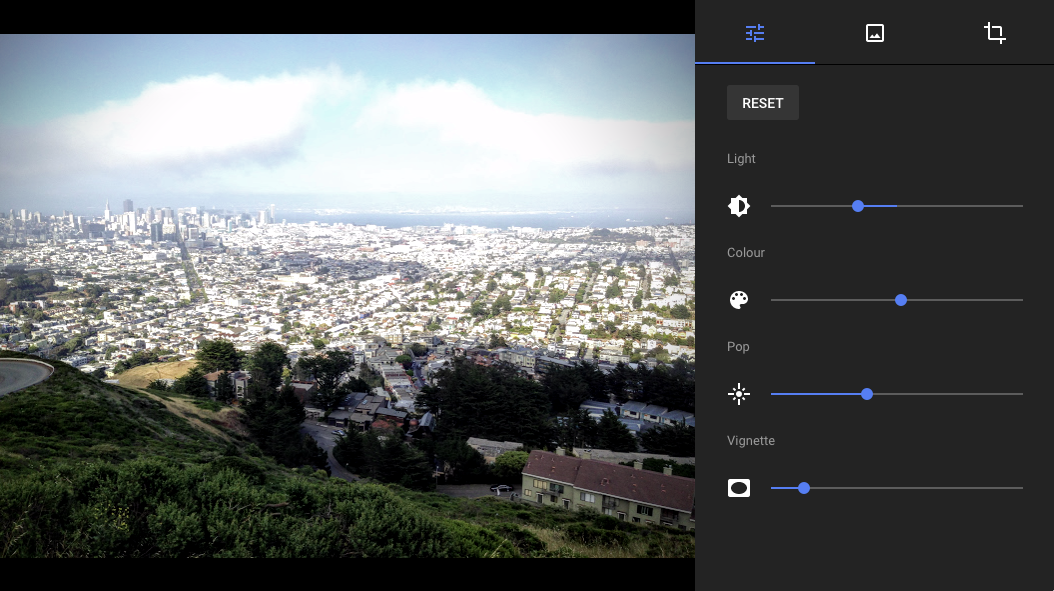Click the Pop slider handle
Viewport: 1054px width, 591px height.
(x=867, y=394)
